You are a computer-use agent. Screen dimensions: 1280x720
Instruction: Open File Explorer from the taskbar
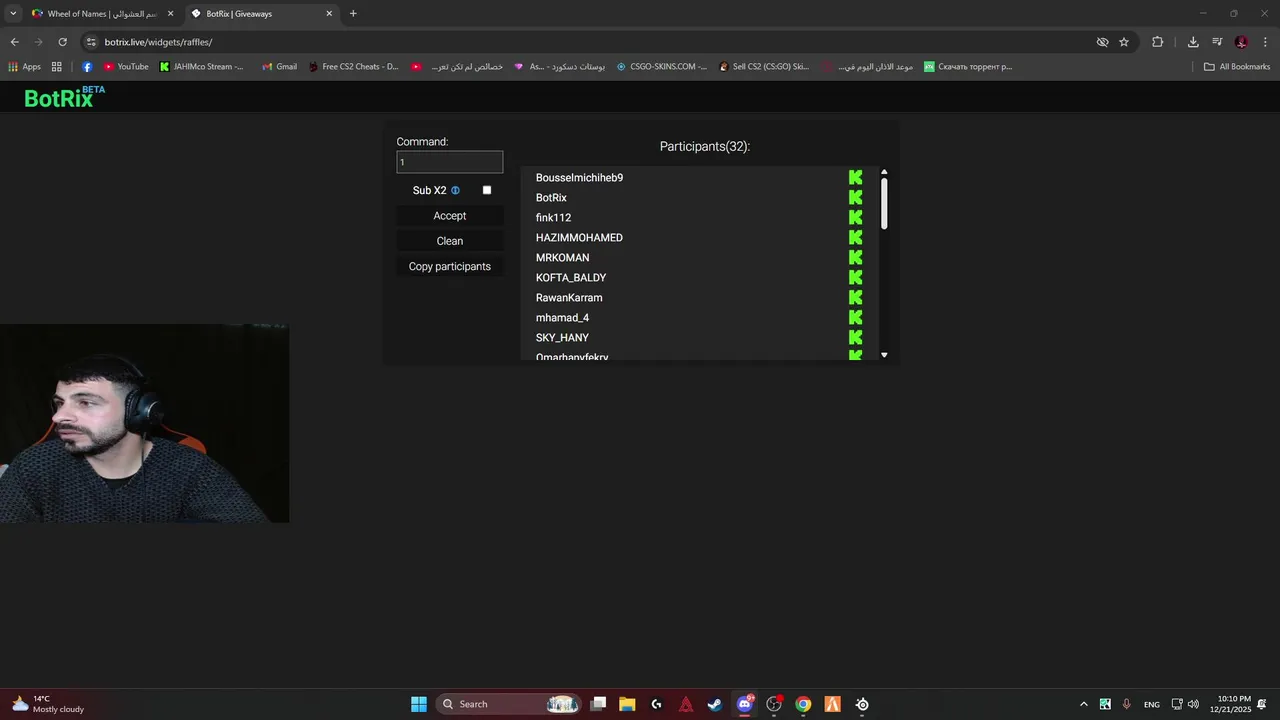627,704
